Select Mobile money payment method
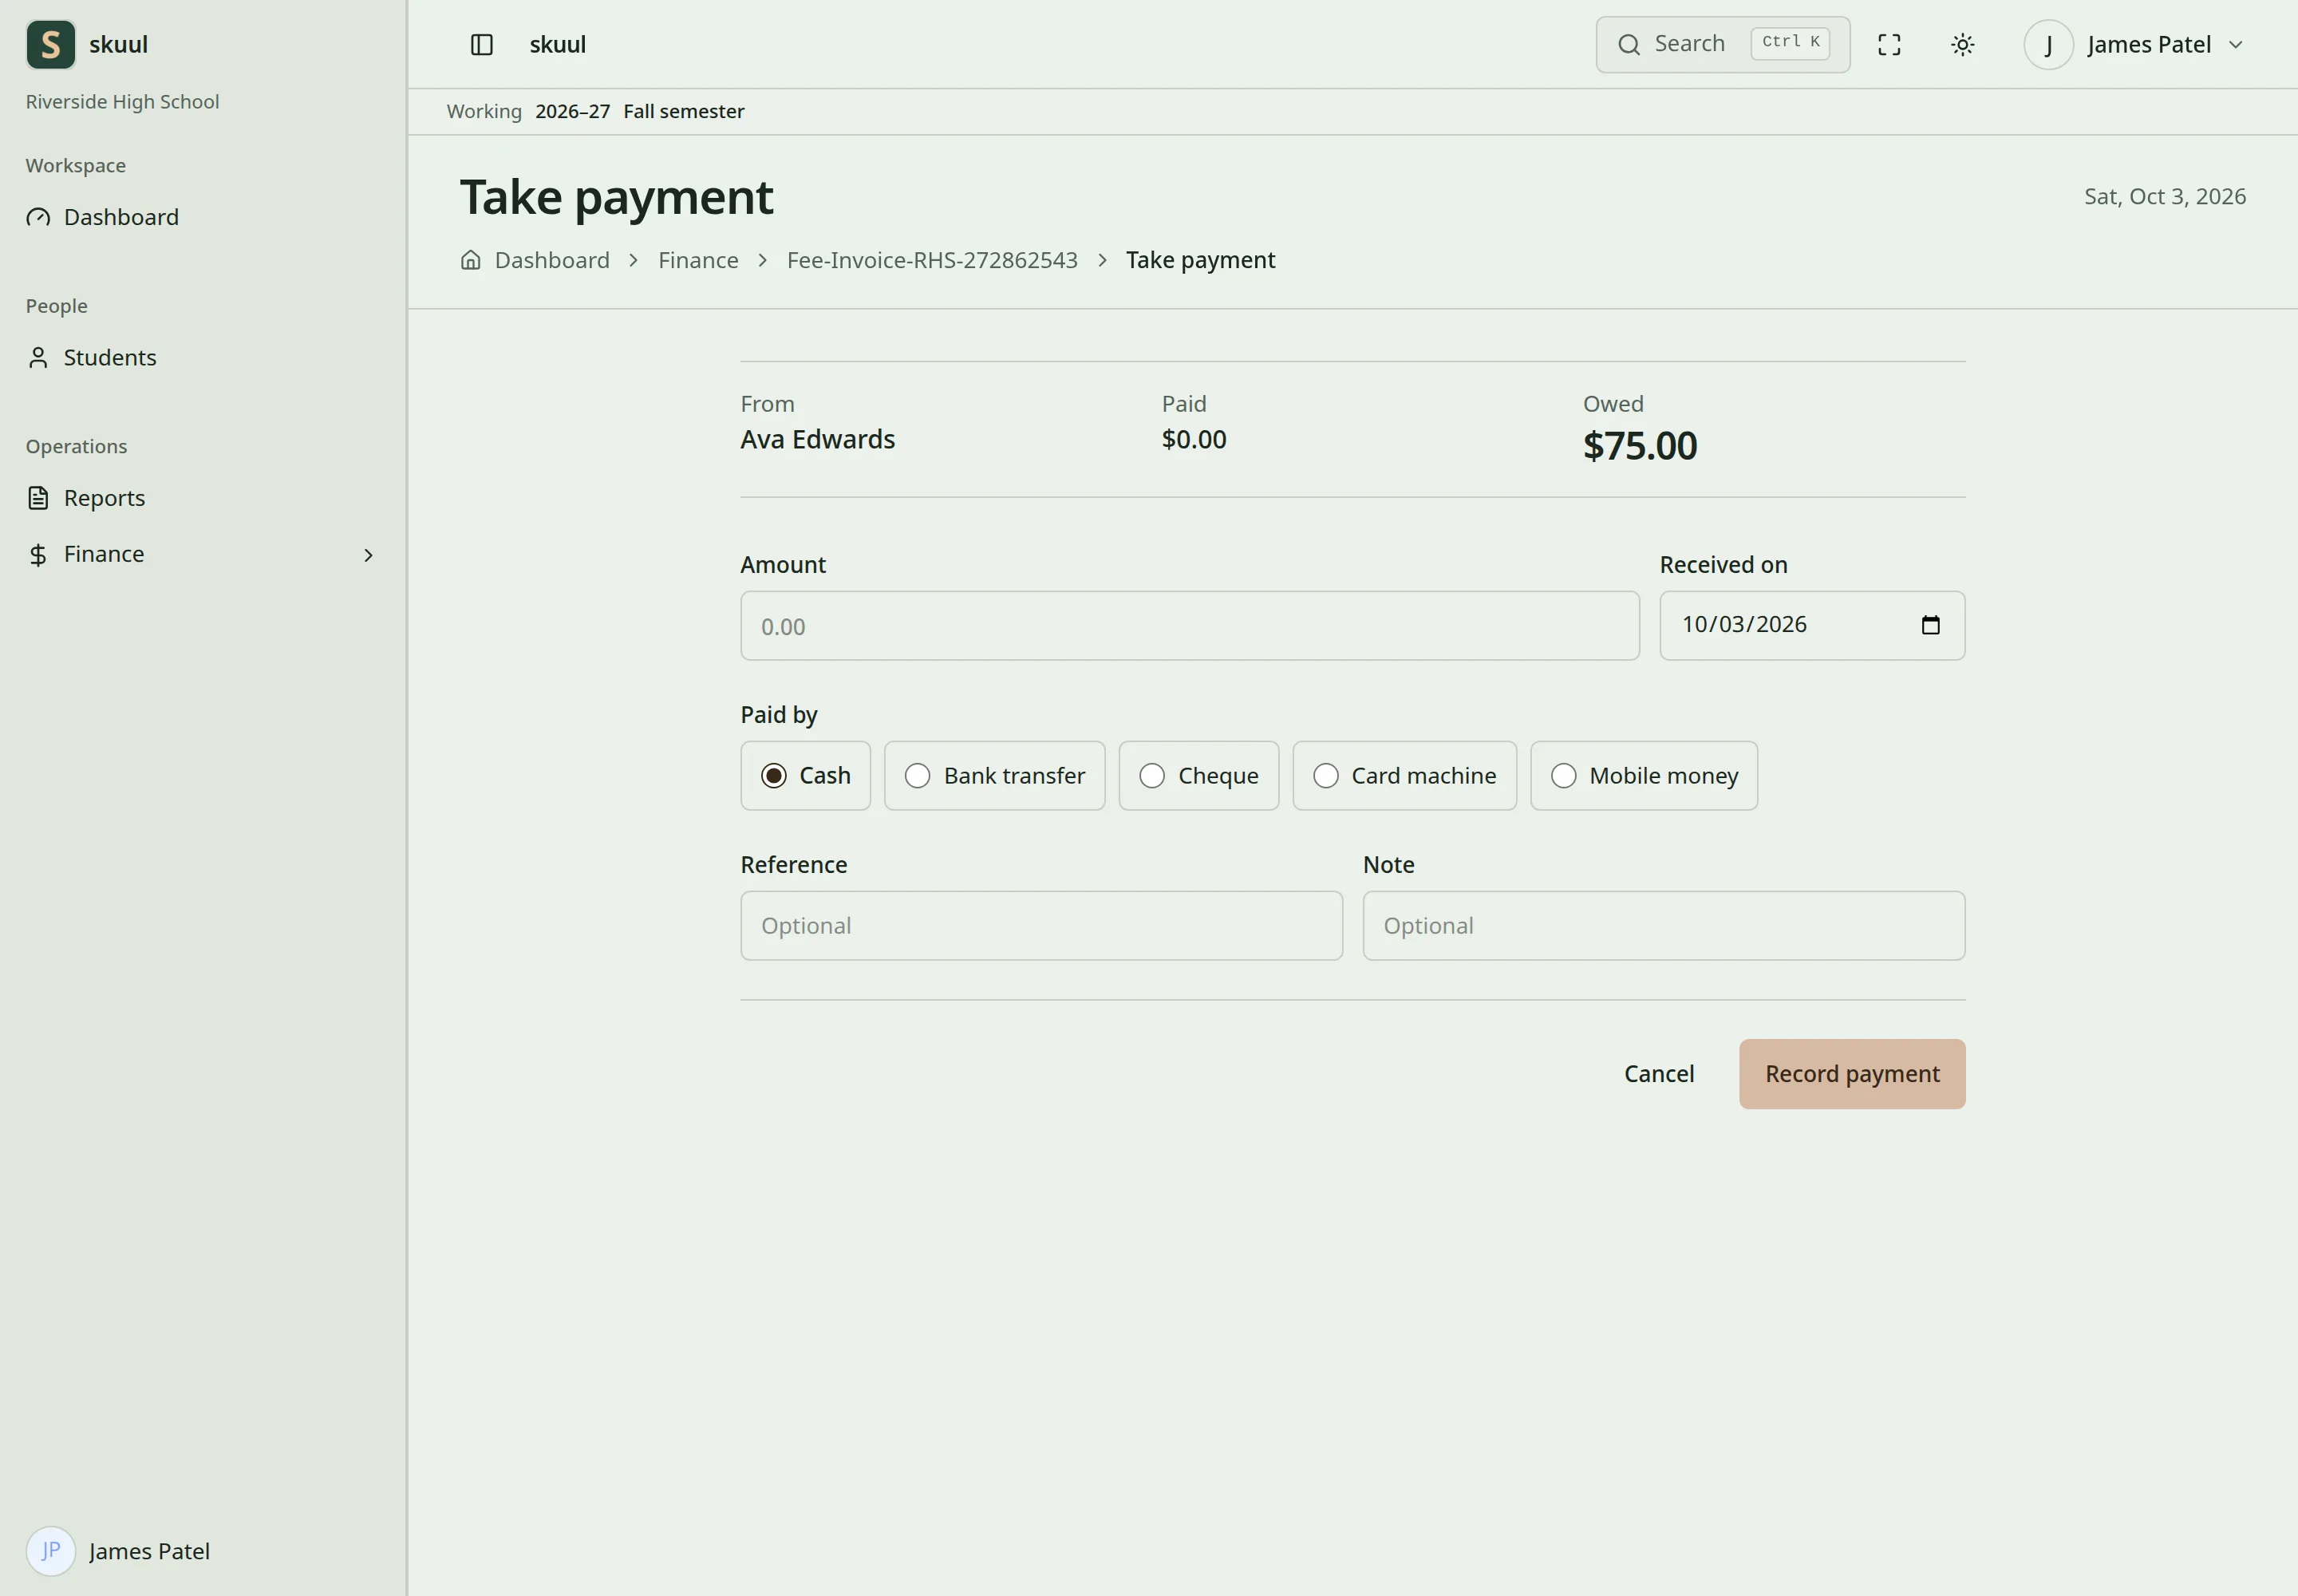Viewport: 2298px width, 1596px height. (1644, 776)
